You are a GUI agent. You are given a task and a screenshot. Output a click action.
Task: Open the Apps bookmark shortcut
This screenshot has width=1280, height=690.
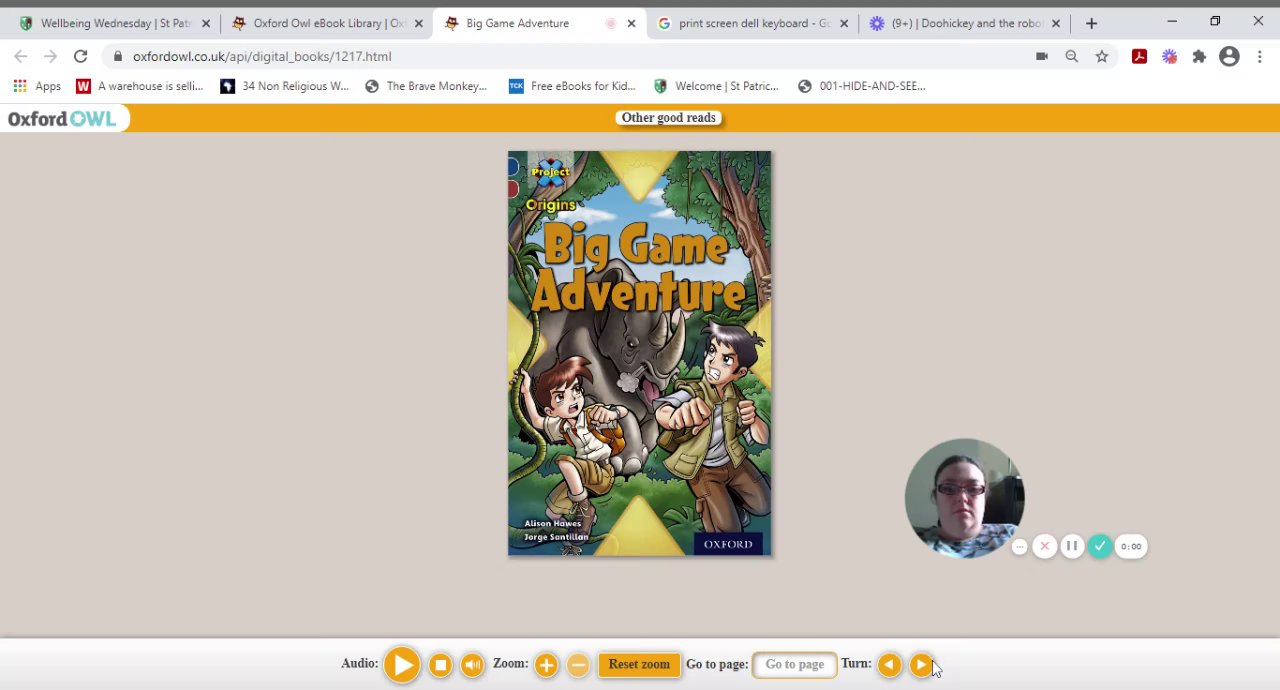click(x=37, y=86)
